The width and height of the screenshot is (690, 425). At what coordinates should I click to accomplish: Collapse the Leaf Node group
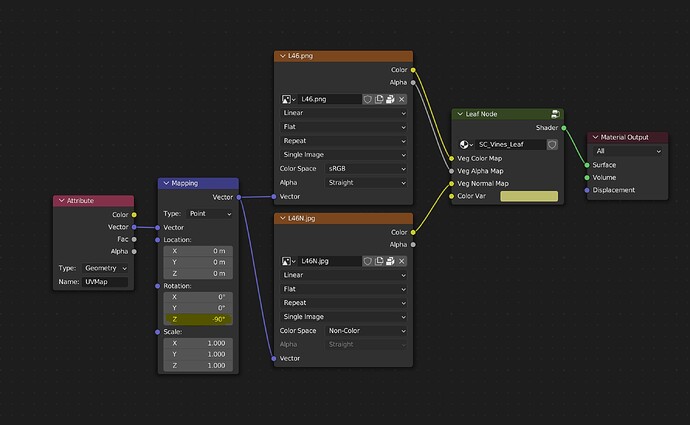(460, 114)
